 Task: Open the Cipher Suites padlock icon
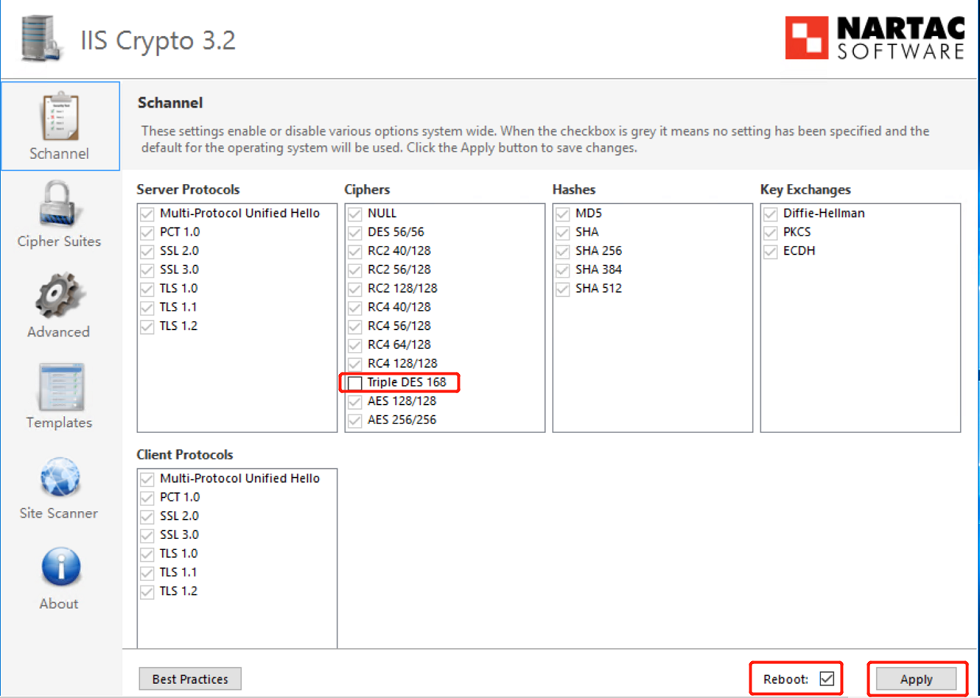[59, 204]
